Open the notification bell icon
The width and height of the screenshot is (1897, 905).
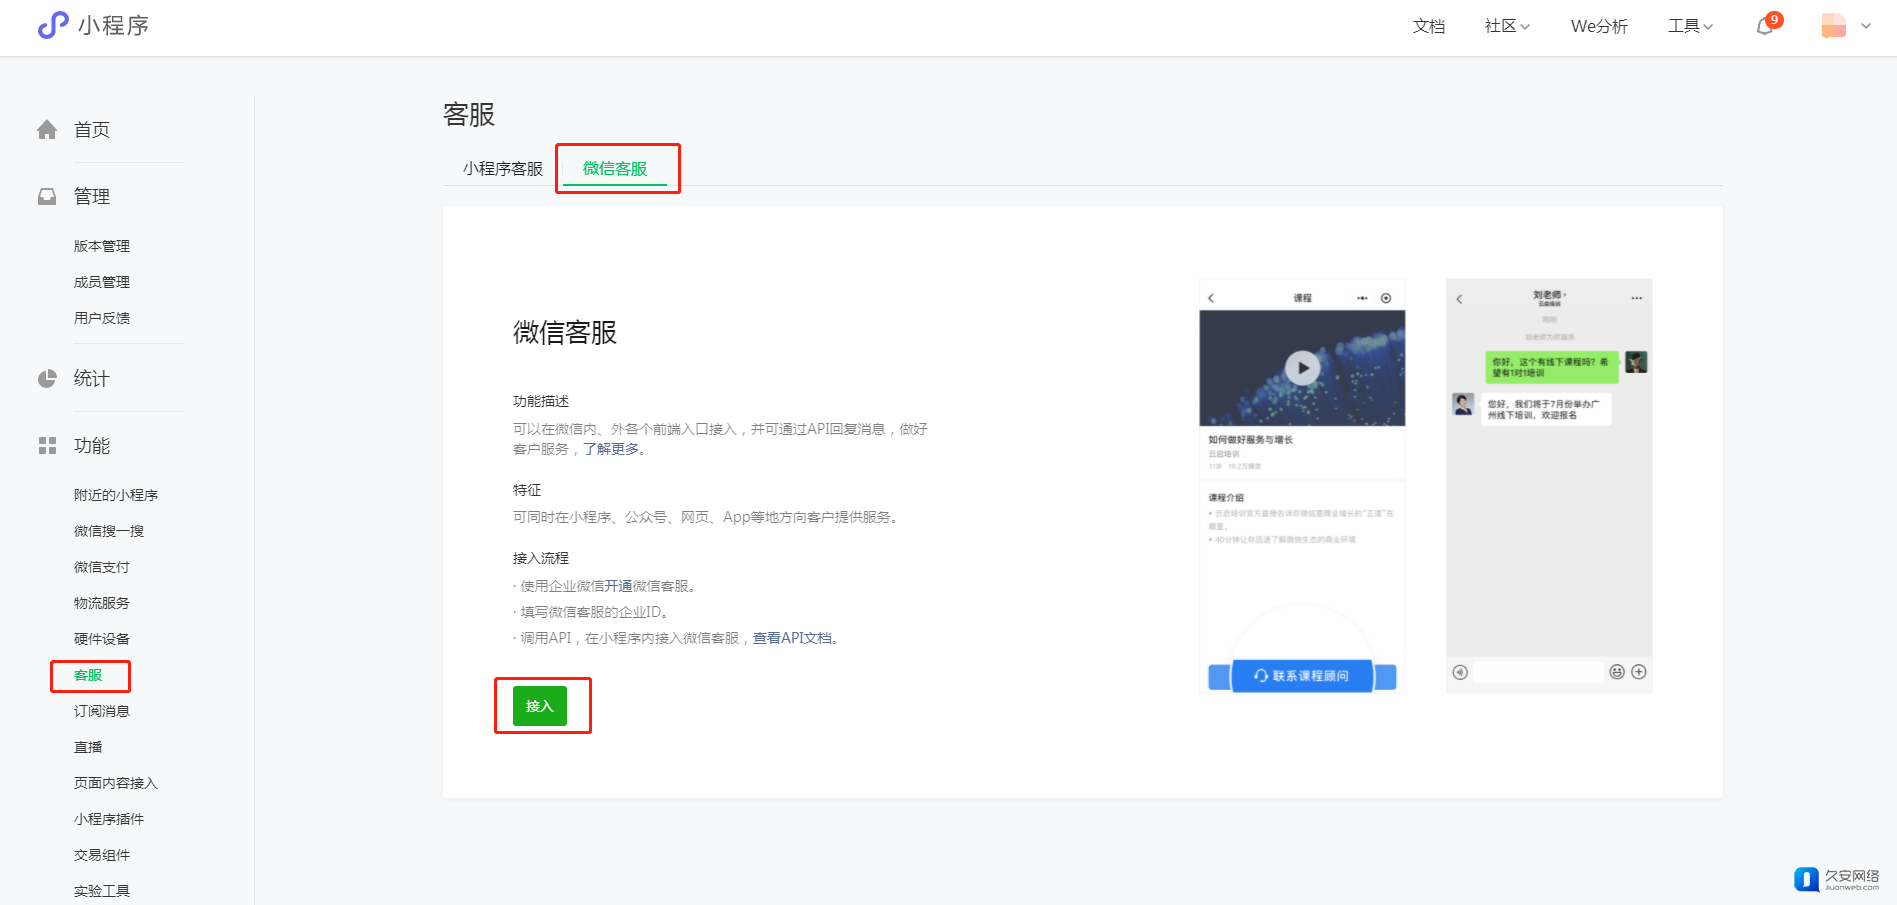(1765, 27)
